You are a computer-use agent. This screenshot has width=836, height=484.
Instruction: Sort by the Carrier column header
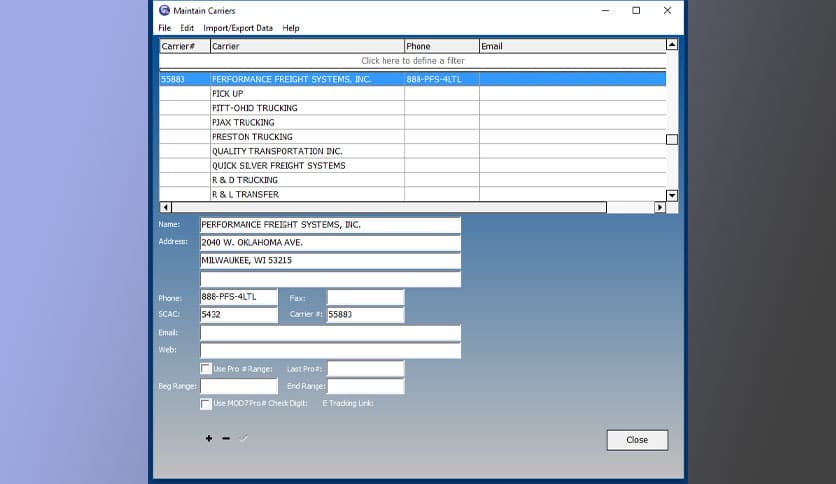(306, 46)
